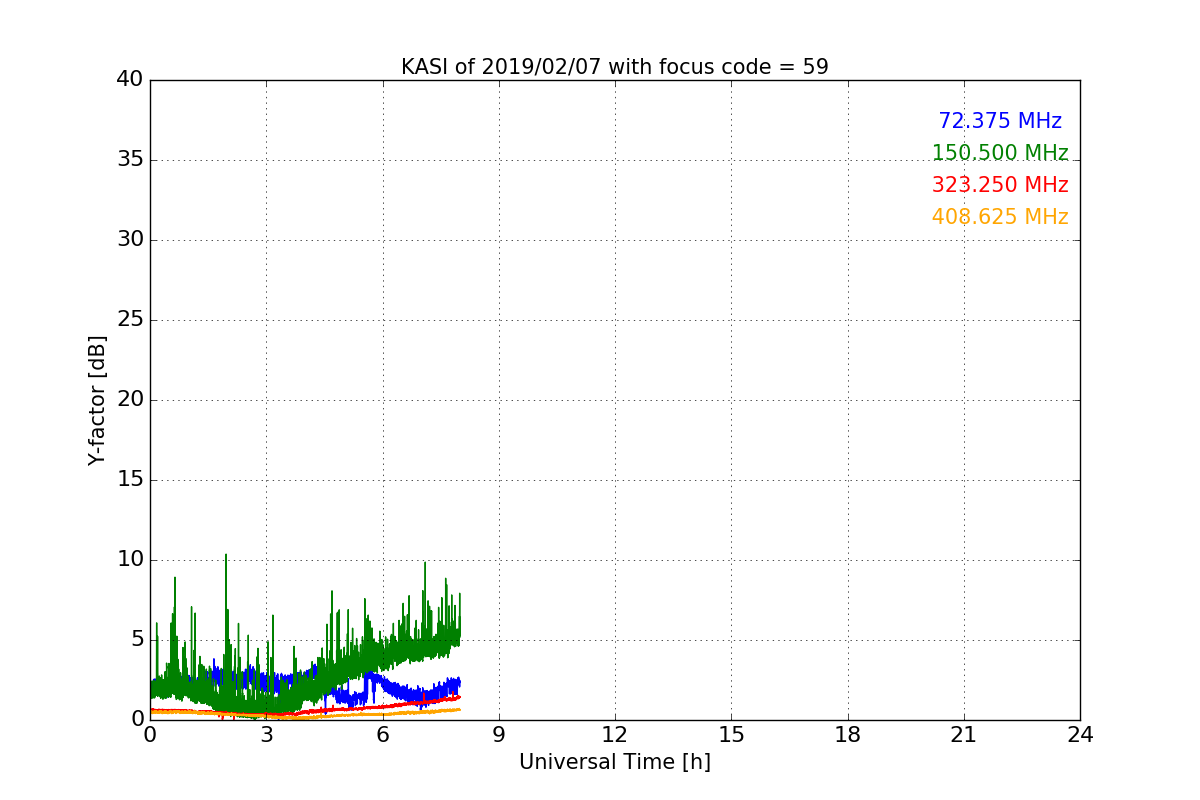Click the x-axis tick label 12
This screenshot has width=1200, height=800.
tap(615, 735)
